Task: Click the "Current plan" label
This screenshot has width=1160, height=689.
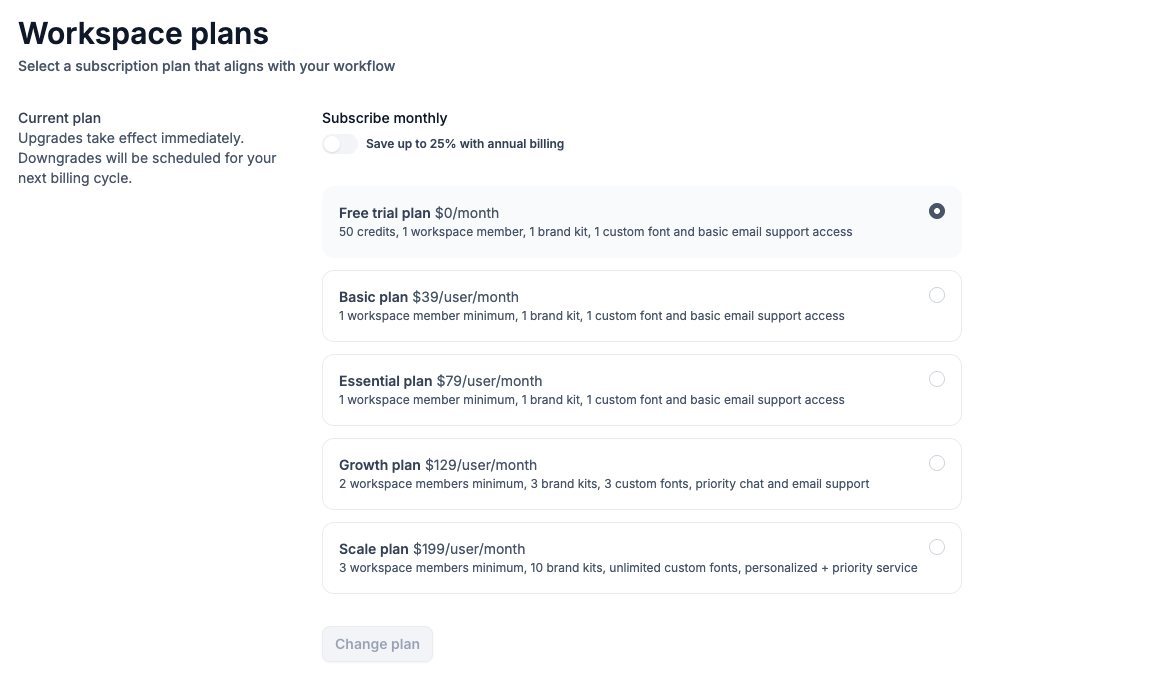Action: pyautogui.click(x=59, y=118)
